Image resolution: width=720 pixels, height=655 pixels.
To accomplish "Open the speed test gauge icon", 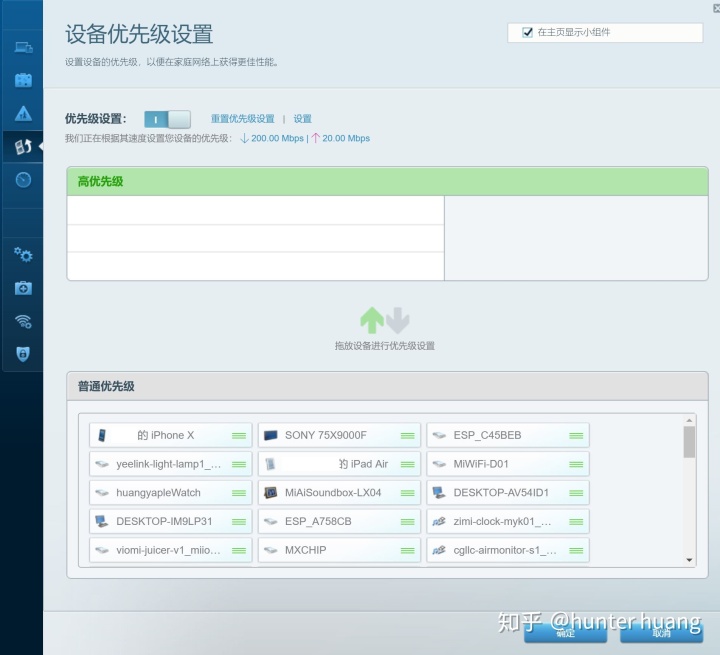I will [23, 180].
